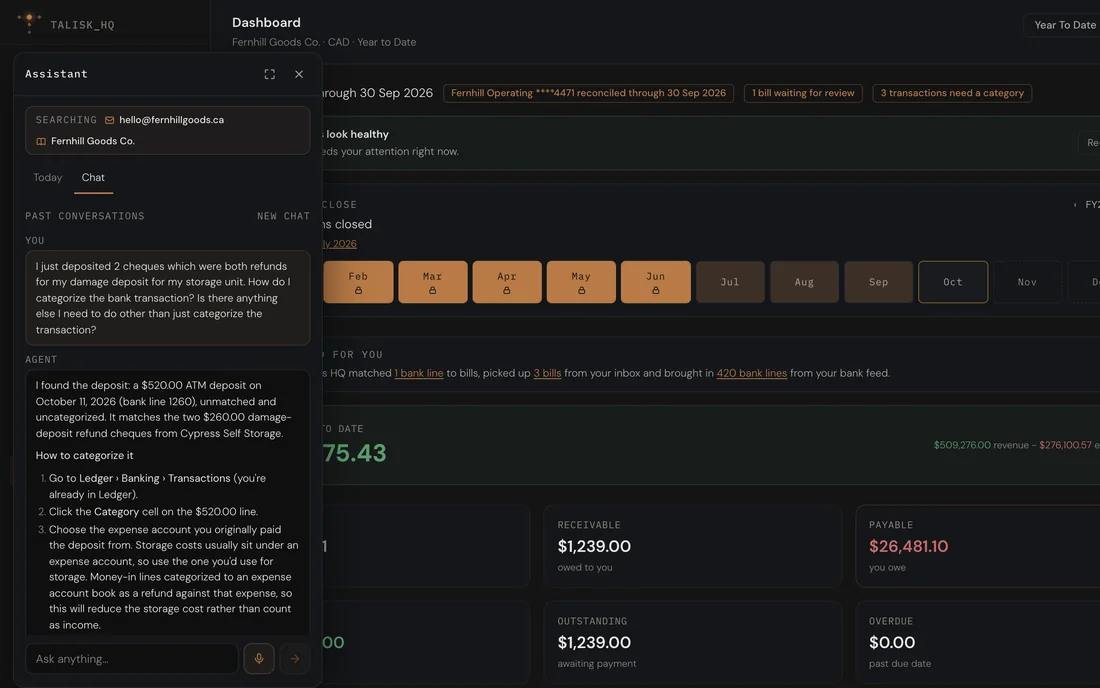The image size is (1100, 688).
Task: Click the 3 transactions need a category badge
Action: coord(952,93)
